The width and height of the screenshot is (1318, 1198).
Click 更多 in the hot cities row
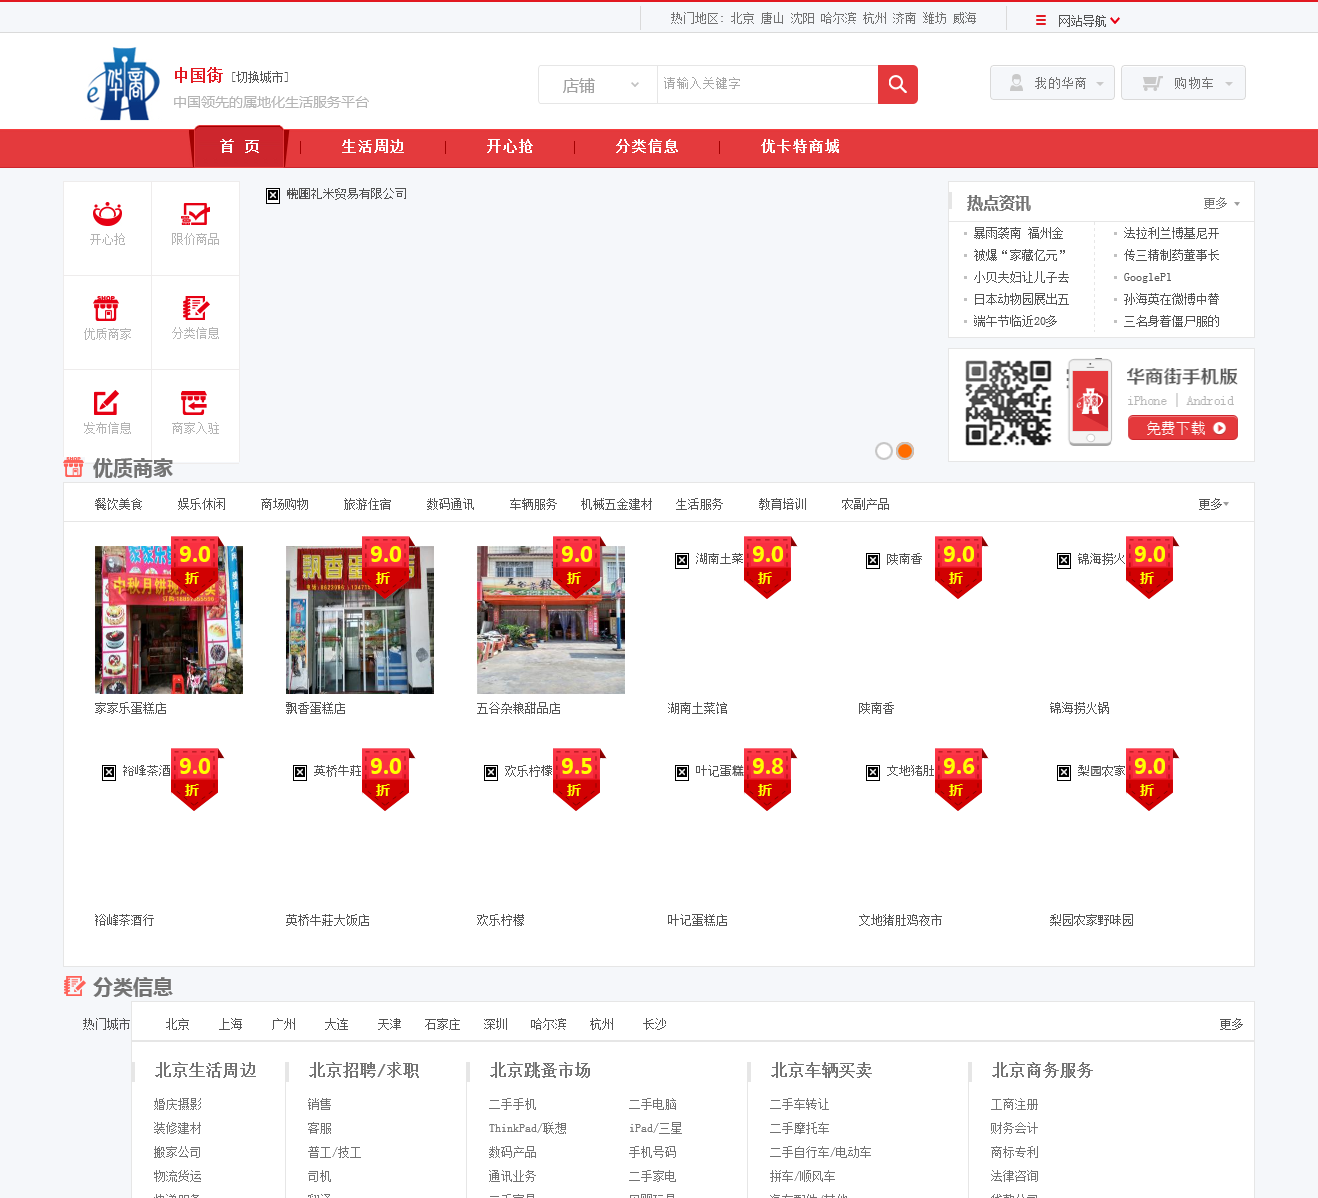[x=1231, y=1024]
